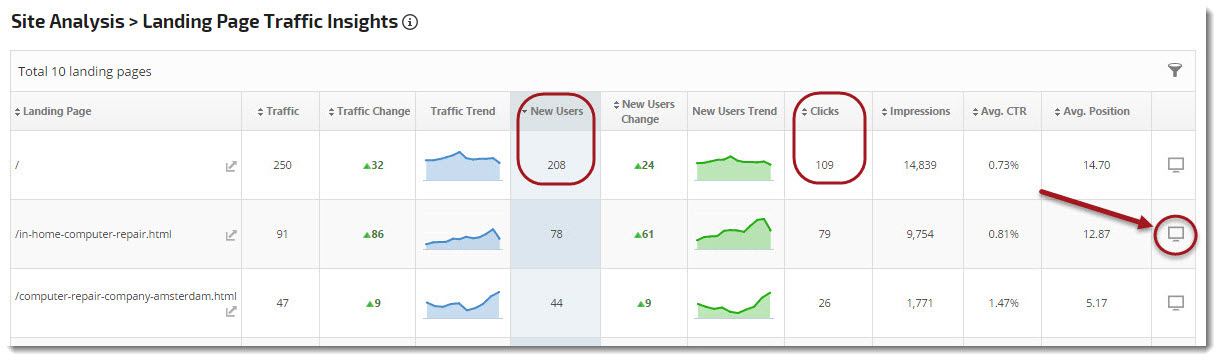Open the filter funnel icon

coord(1175,70)
